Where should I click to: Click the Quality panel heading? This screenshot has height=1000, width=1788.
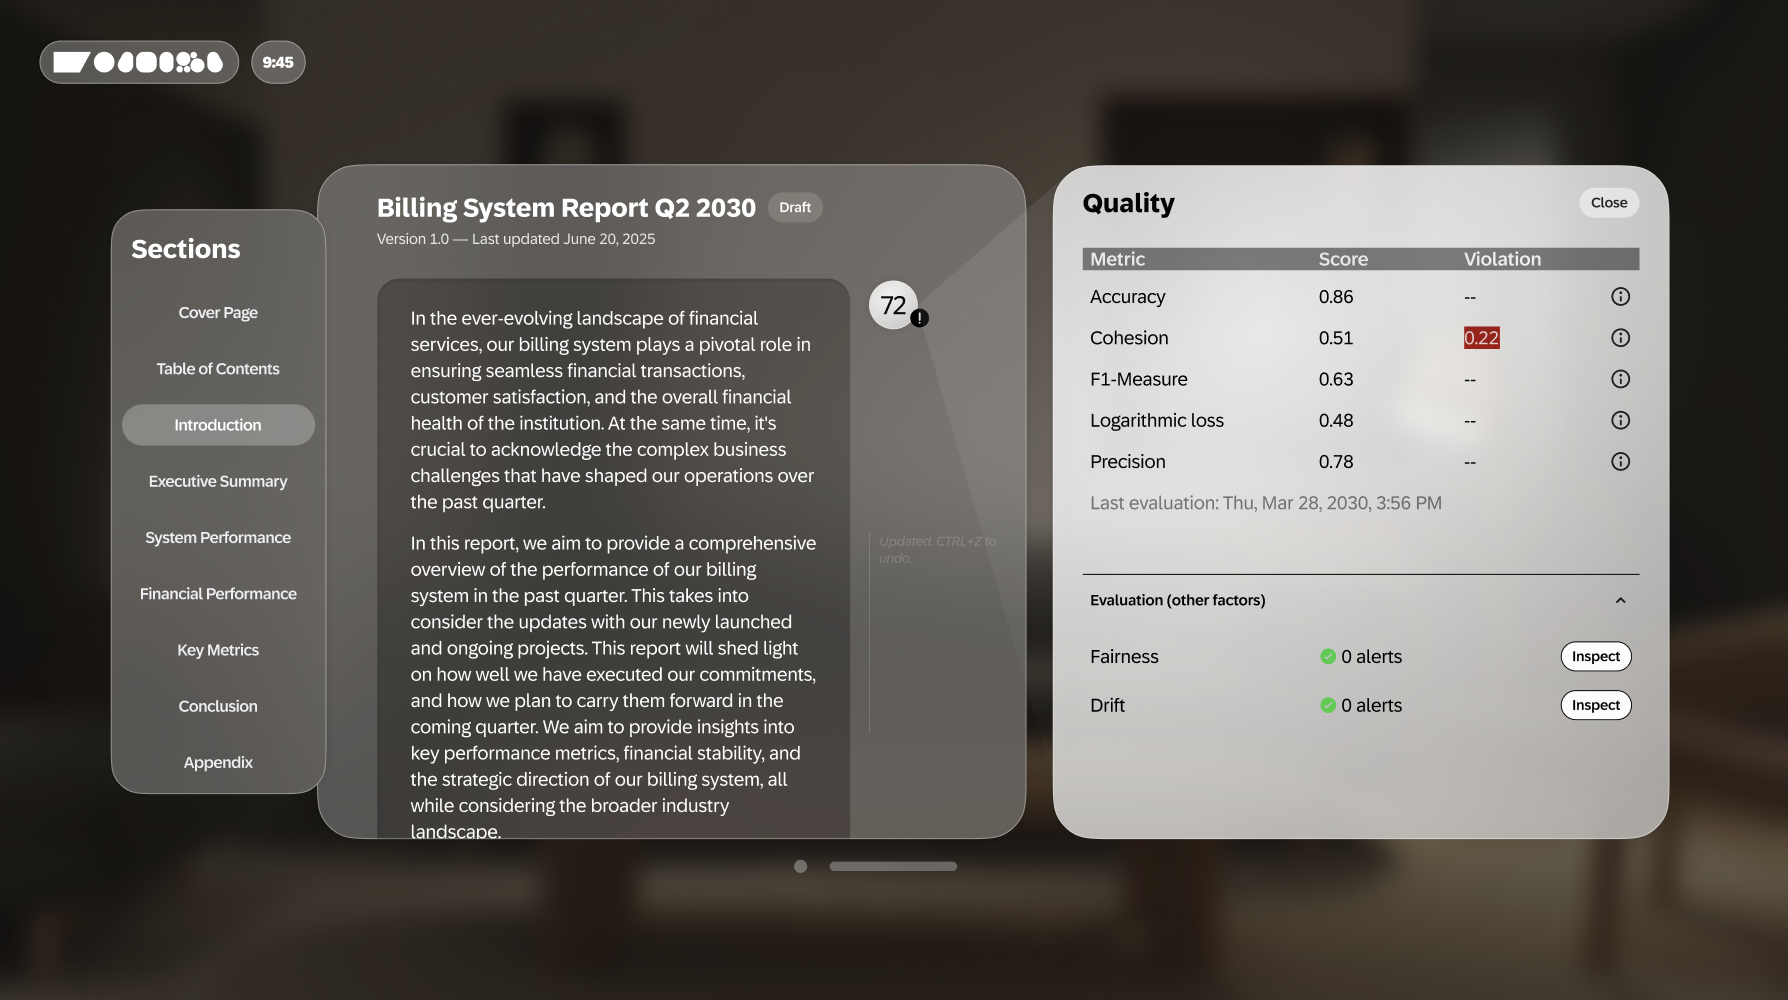click(1128, 203)
